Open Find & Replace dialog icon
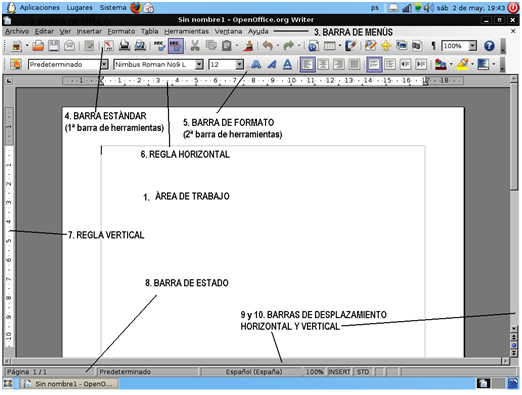The height and width of the screenshot is (395, 522). click(370, 46)
